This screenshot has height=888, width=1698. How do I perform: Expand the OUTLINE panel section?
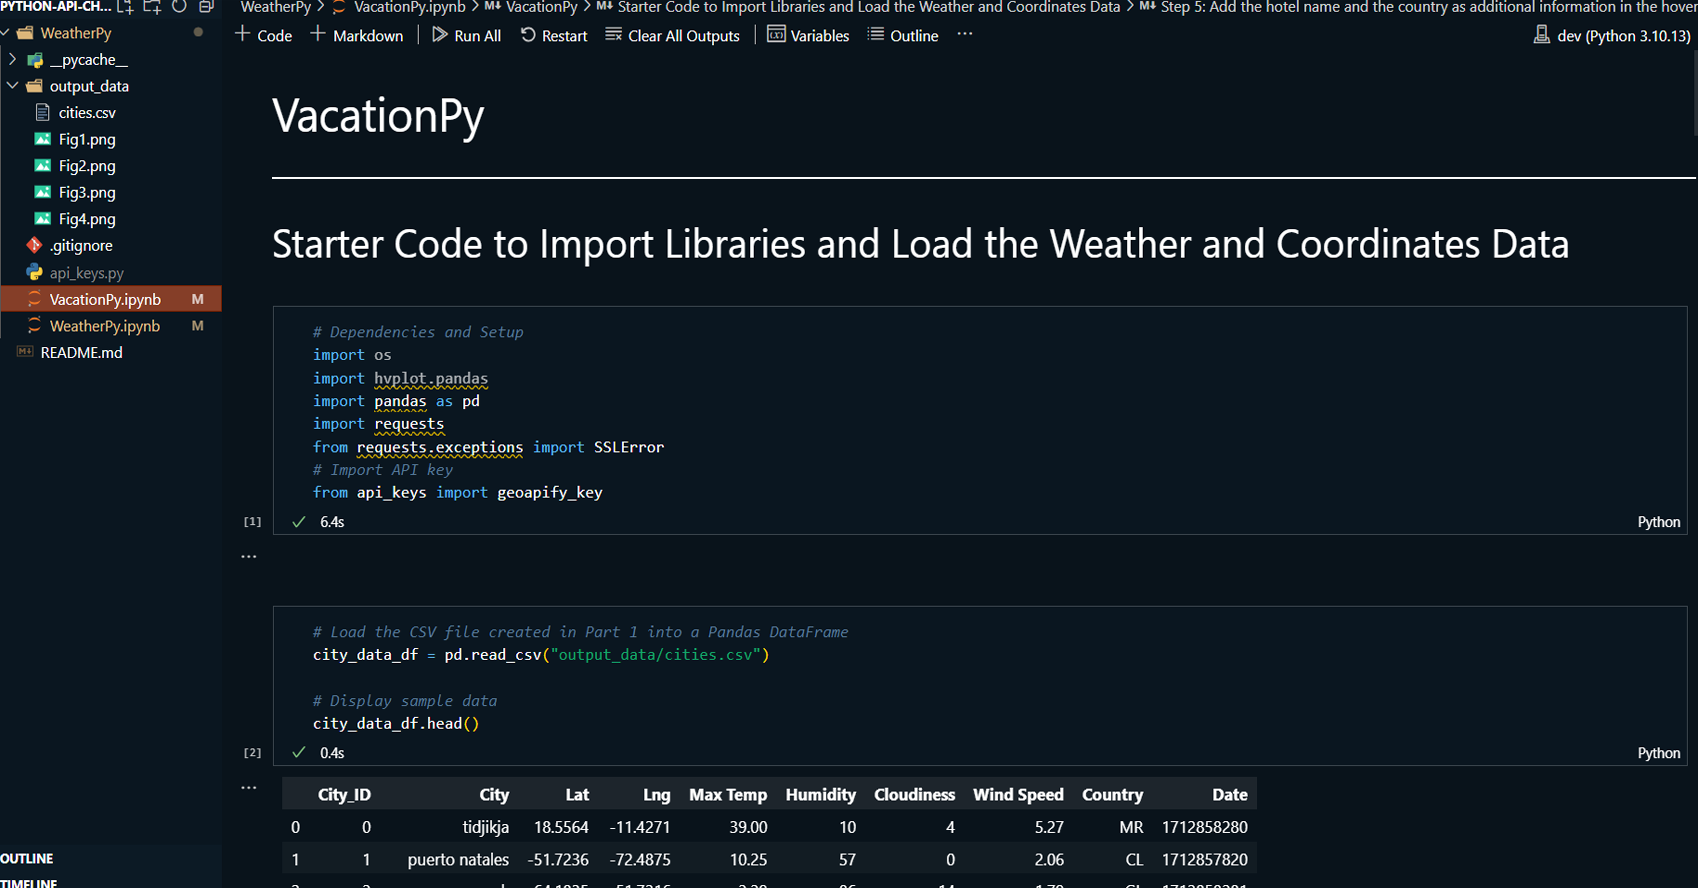tap(27, 858)
